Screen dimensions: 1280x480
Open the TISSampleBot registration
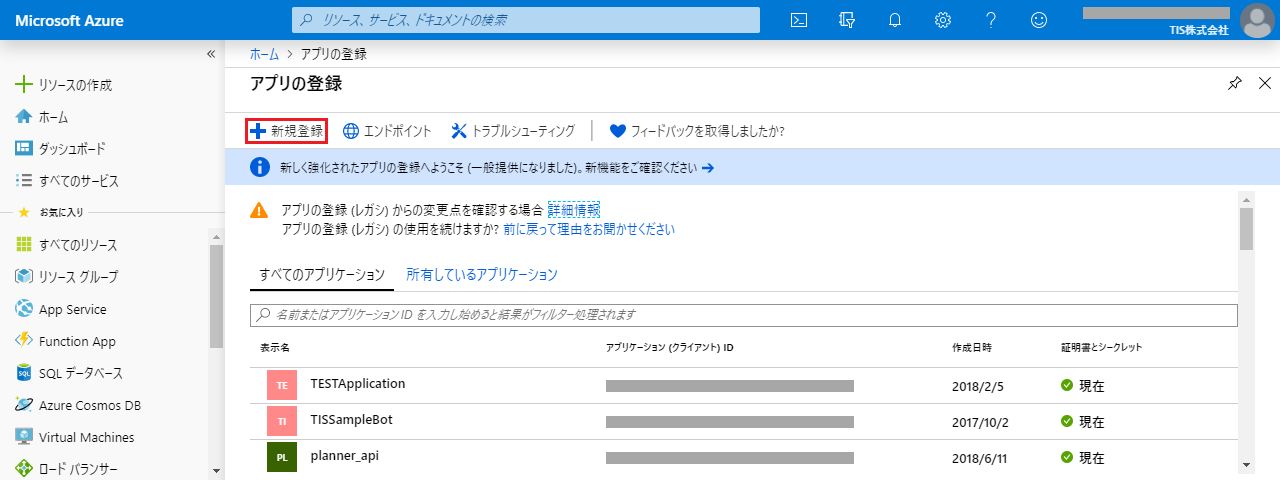click(x=352, y=420)
